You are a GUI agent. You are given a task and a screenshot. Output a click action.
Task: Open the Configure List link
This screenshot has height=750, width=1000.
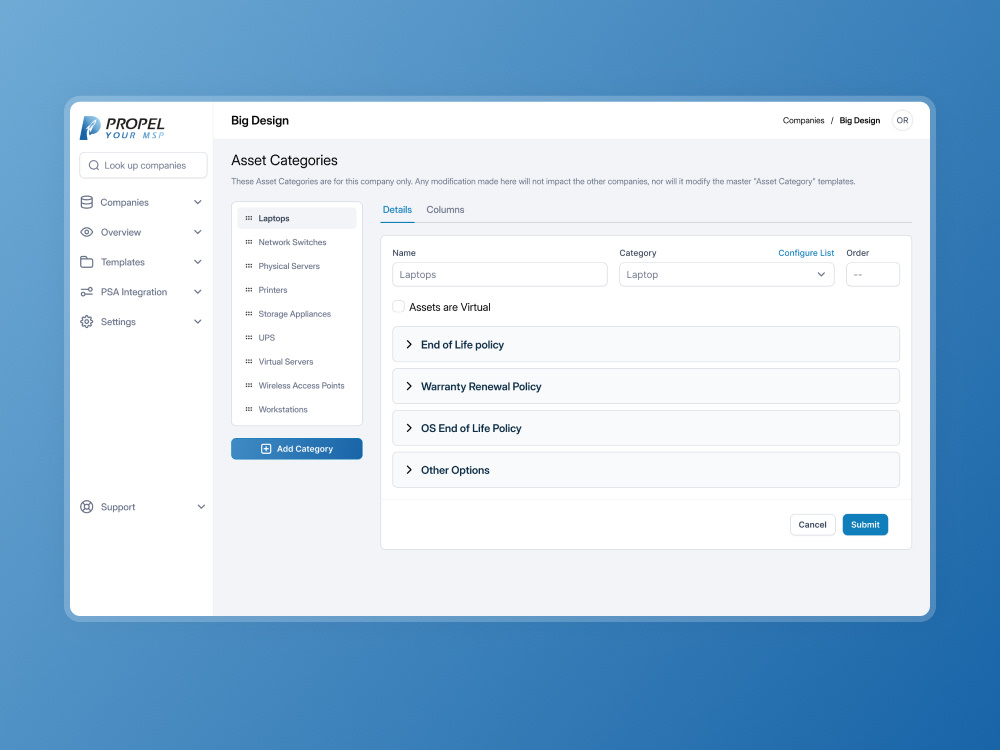(806, 253)
